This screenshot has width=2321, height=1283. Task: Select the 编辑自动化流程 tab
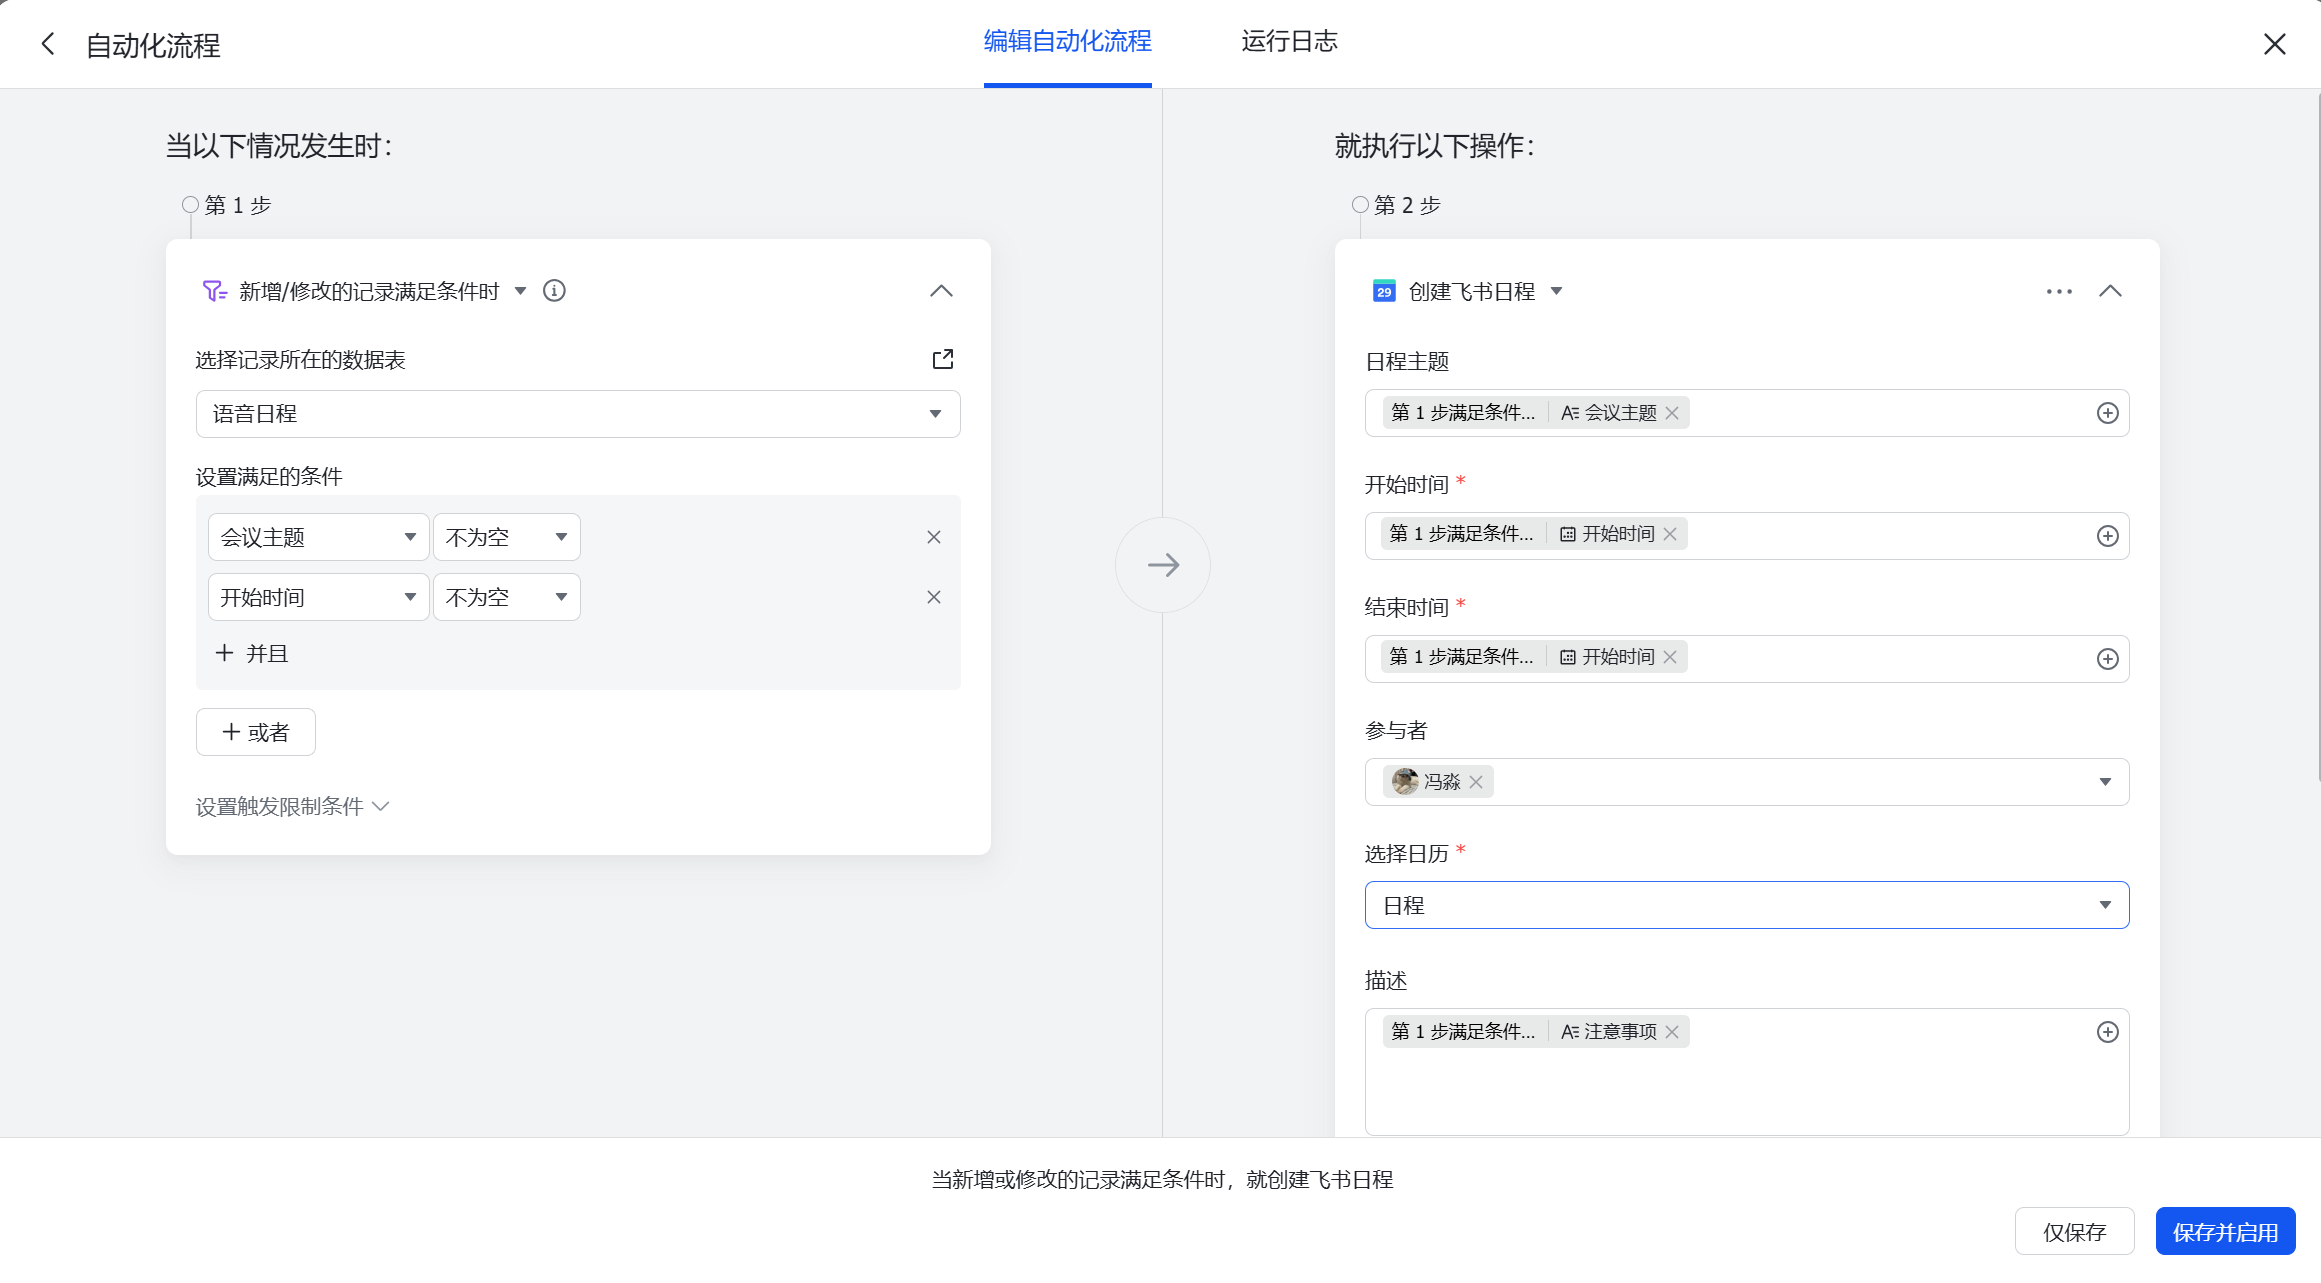click(1066, 42)
